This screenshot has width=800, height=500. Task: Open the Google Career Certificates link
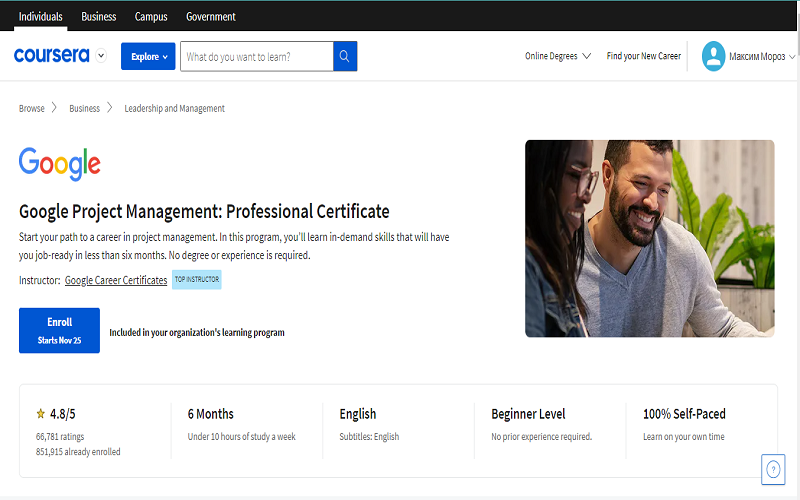(x=116, y=280)
